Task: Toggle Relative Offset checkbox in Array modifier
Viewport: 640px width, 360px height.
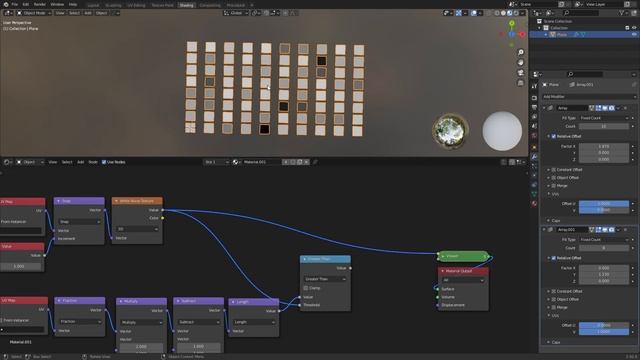Action: (x=554, y=136)
